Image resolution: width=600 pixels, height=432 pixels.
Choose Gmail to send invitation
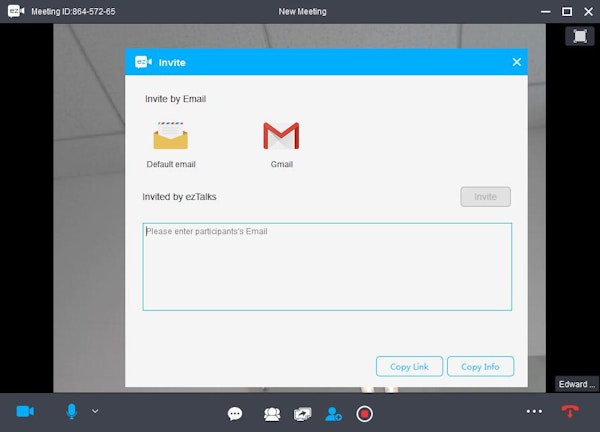[281, 135]
